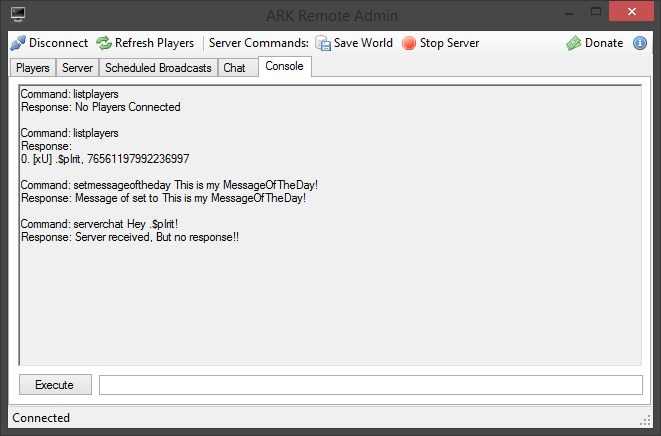The width and height of the screenshot is (661, 436).
Task: Maximize the ARK Remote Admin window
Action: coord(596,12)
